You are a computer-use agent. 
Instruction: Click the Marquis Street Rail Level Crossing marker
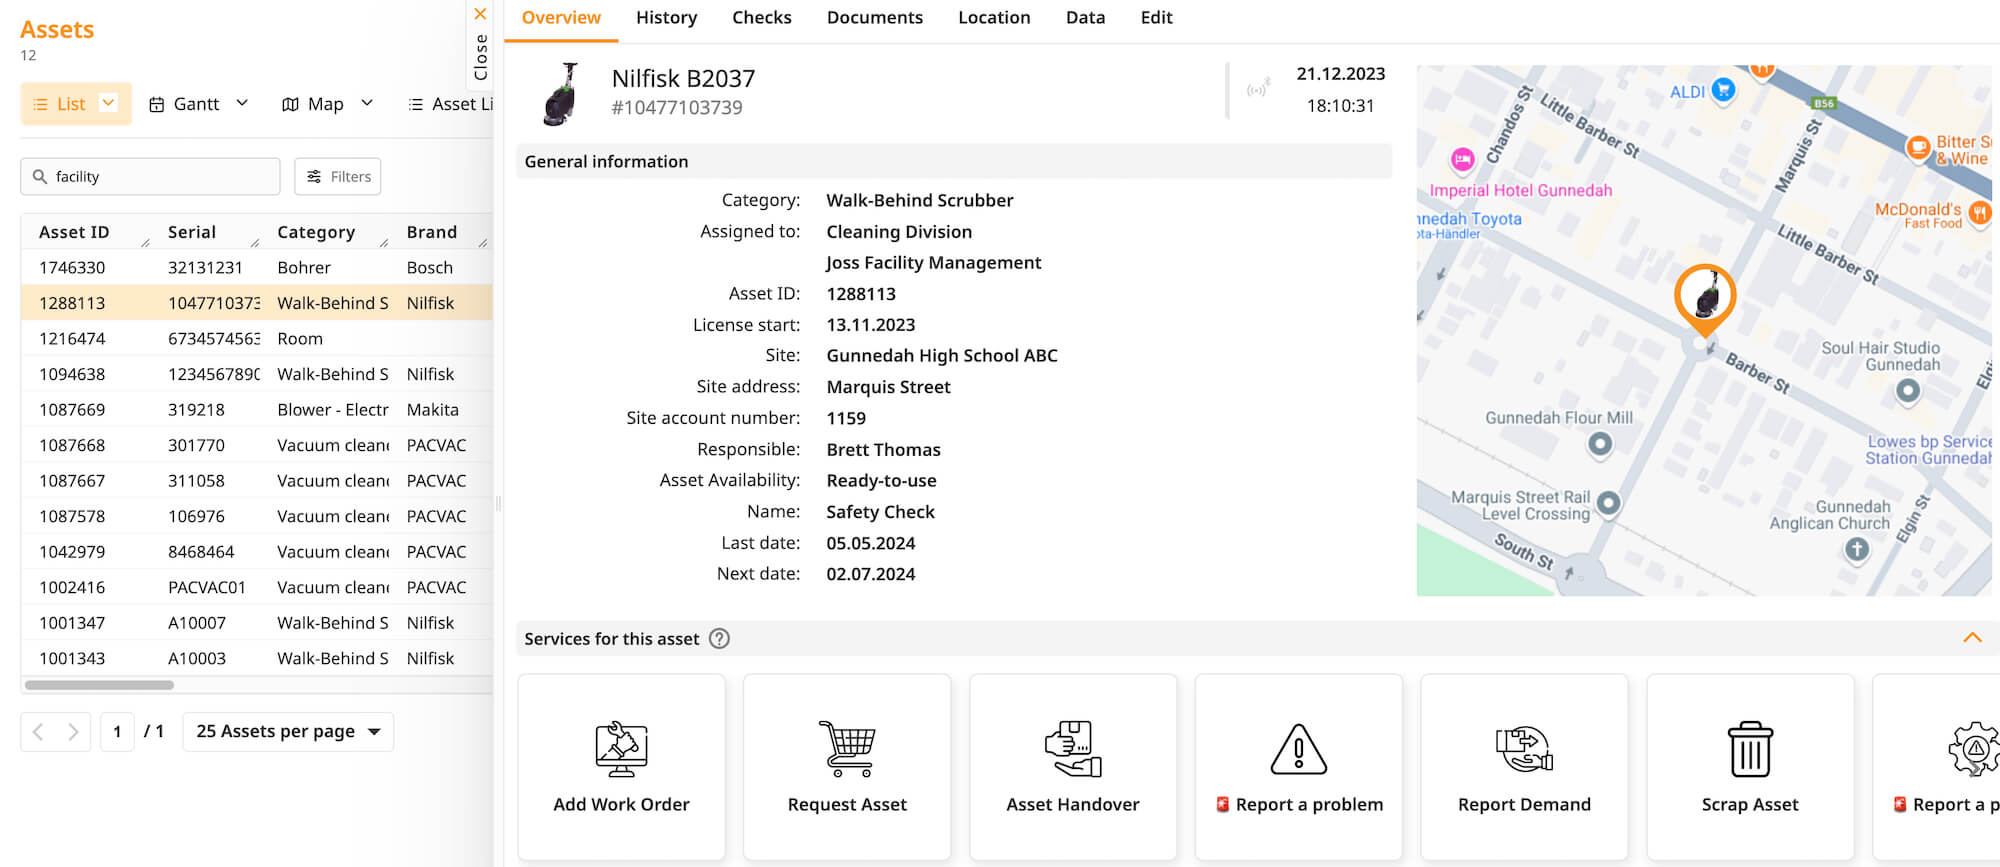[x=1608, y=503]
